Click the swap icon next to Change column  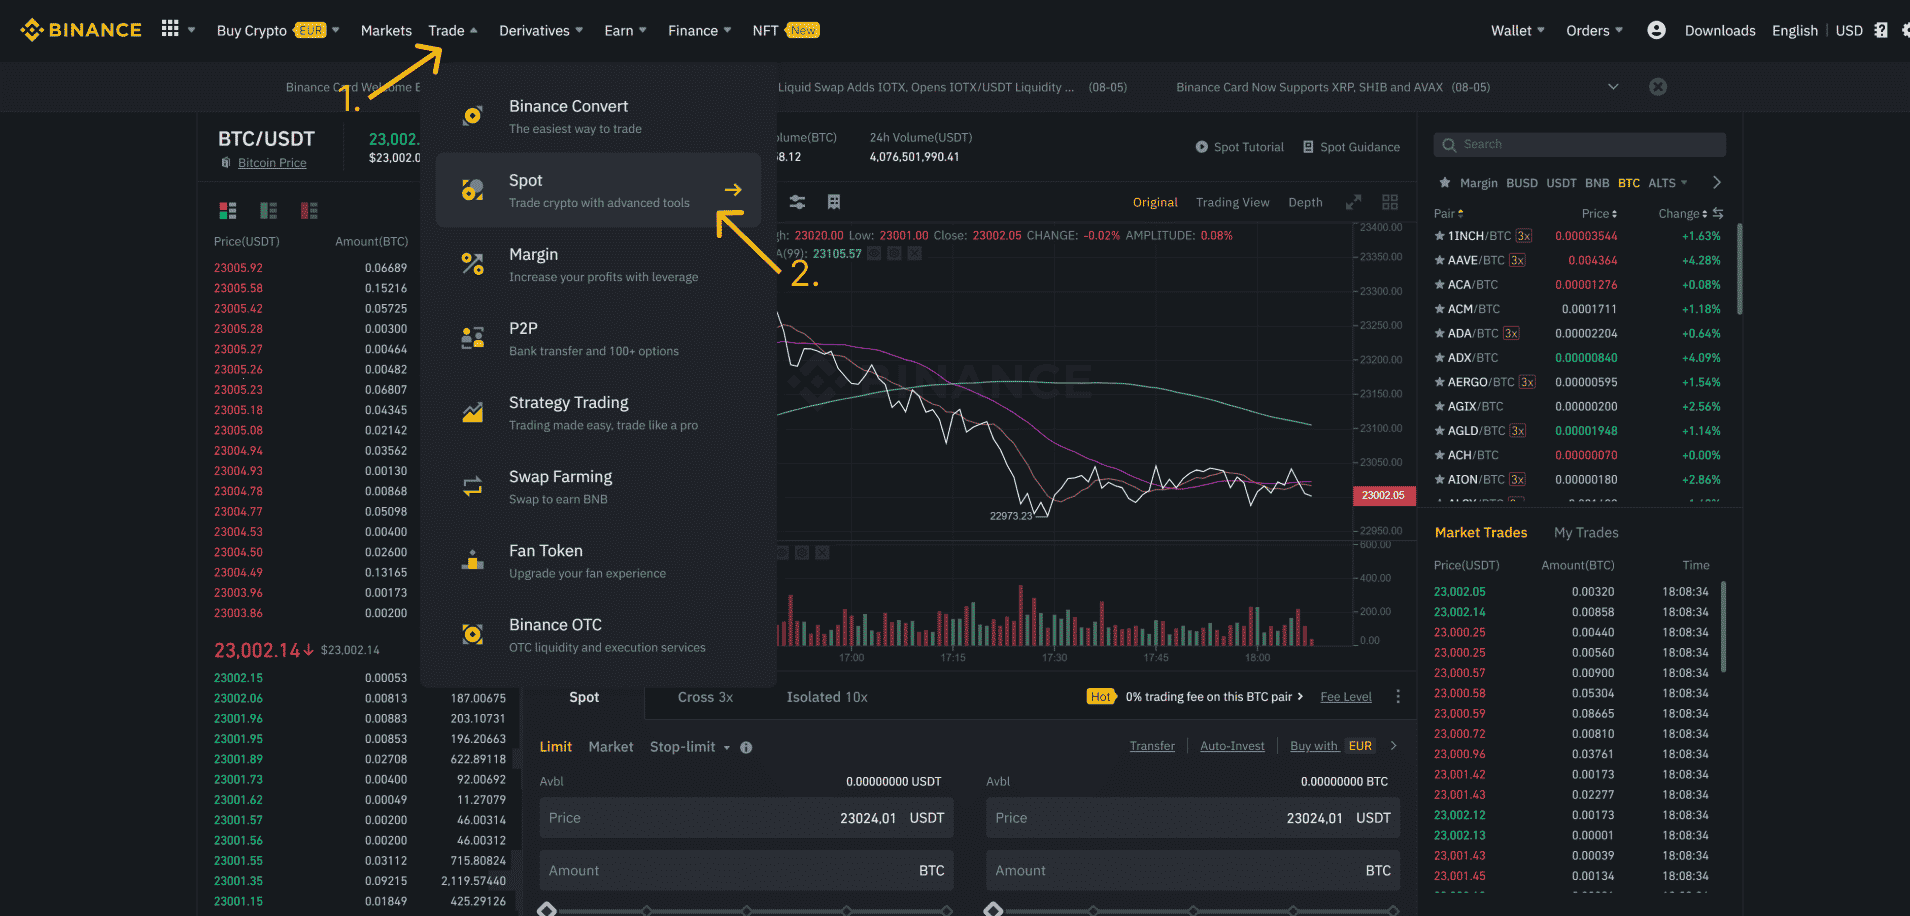(1718, 213)
